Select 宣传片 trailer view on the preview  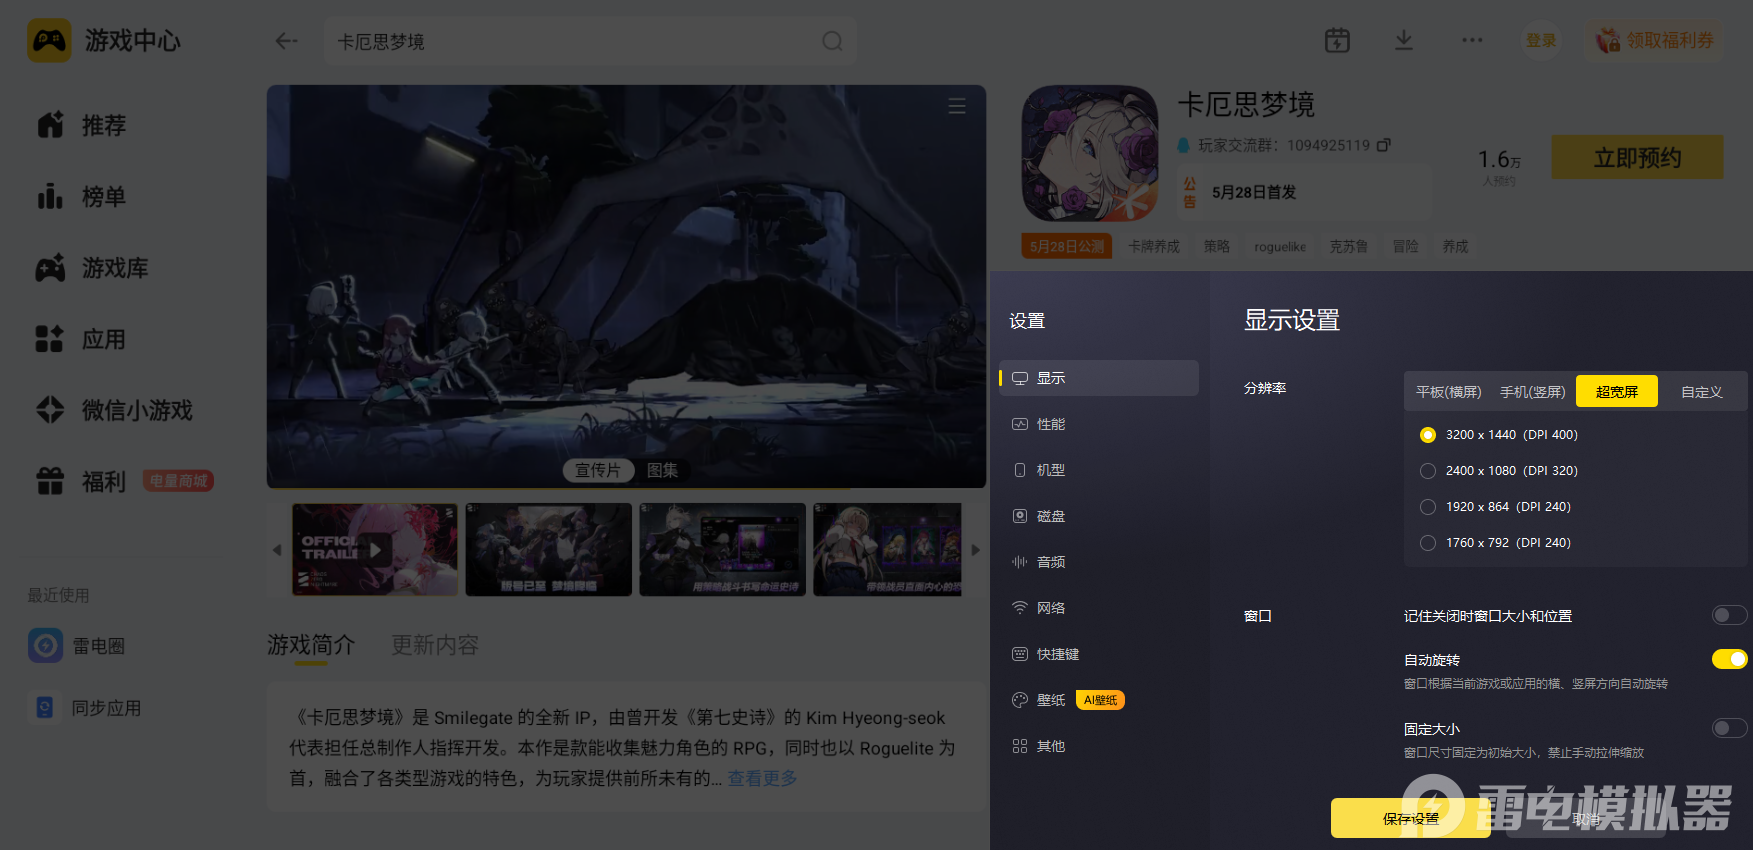(x=598, y=470)
